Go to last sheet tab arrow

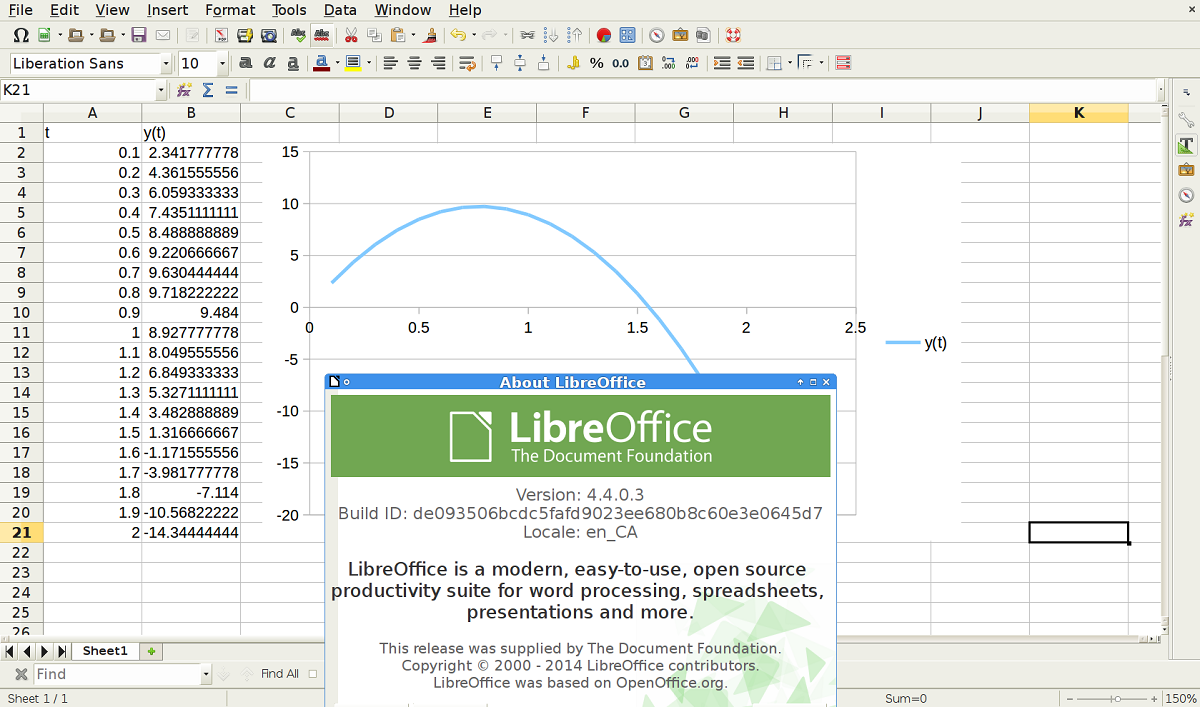click(x=61, y=651)
